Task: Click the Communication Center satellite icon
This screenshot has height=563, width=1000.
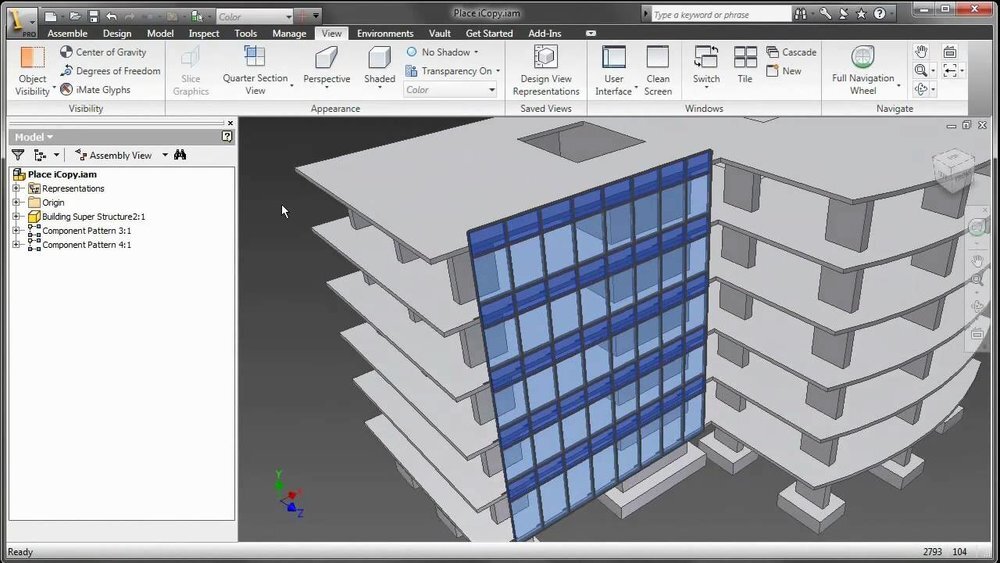Action: point(843,13)
